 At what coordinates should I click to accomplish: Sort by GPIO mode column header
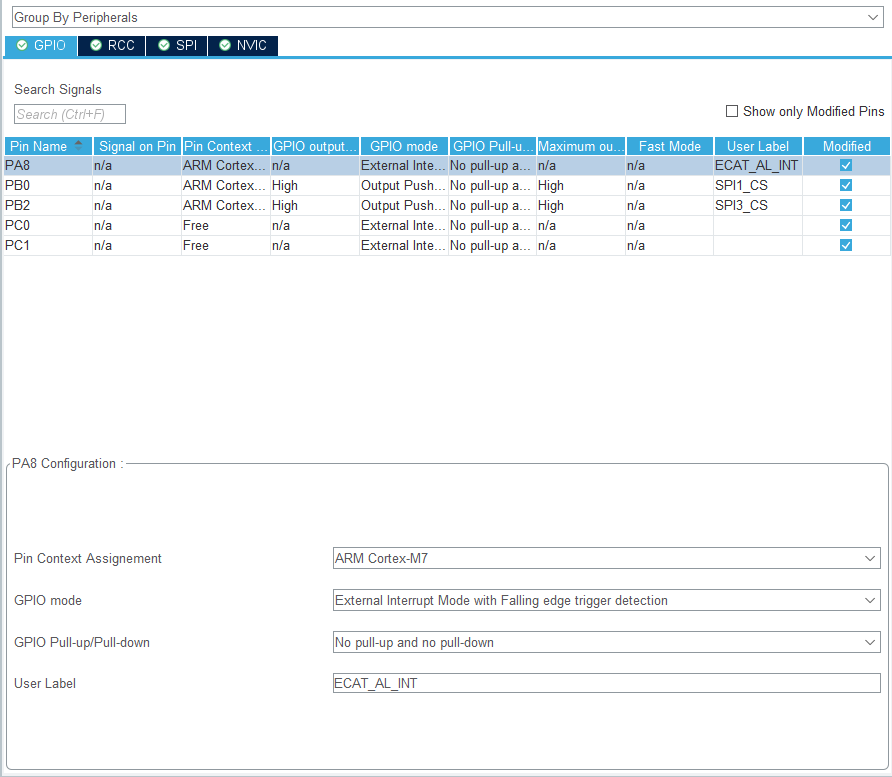pyautogui.click(x=404, y=146)
